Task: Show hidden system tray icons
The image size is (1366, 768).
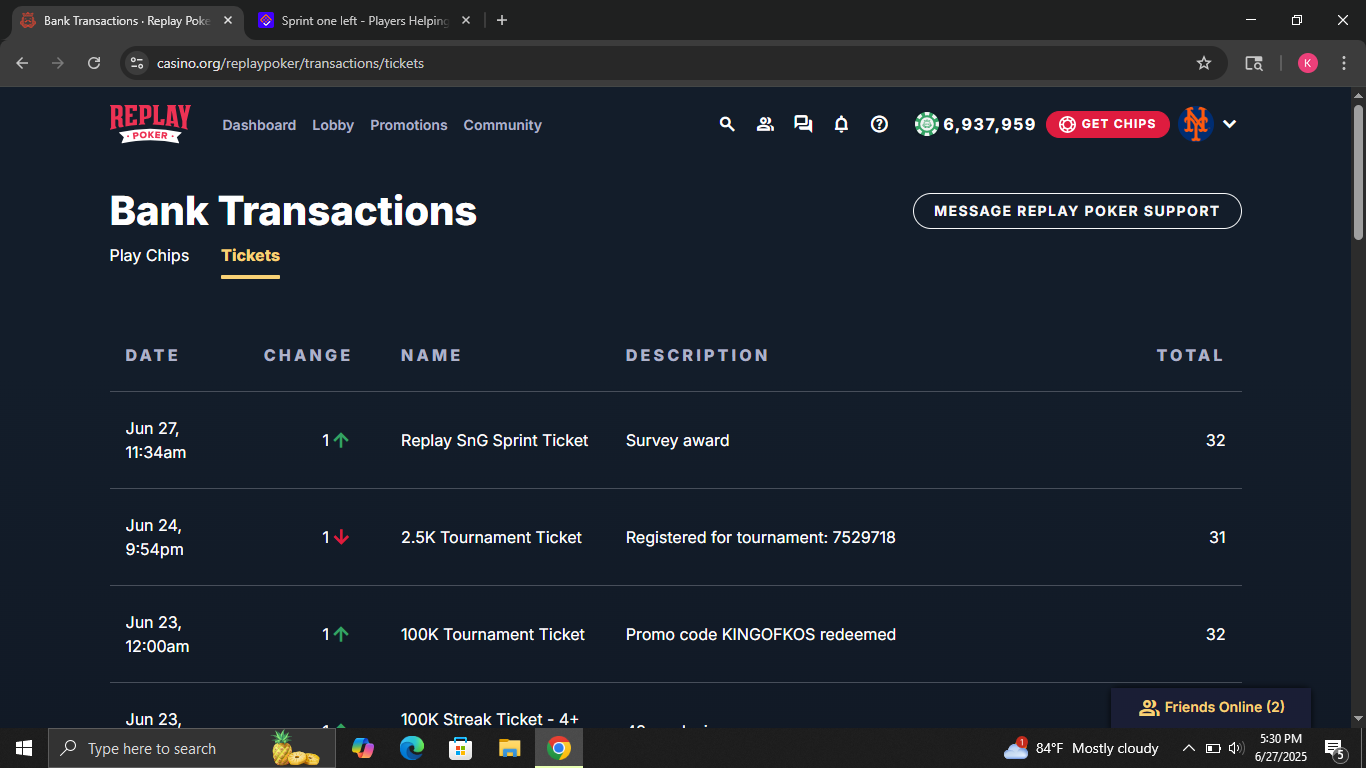Action: [1189, 748]
